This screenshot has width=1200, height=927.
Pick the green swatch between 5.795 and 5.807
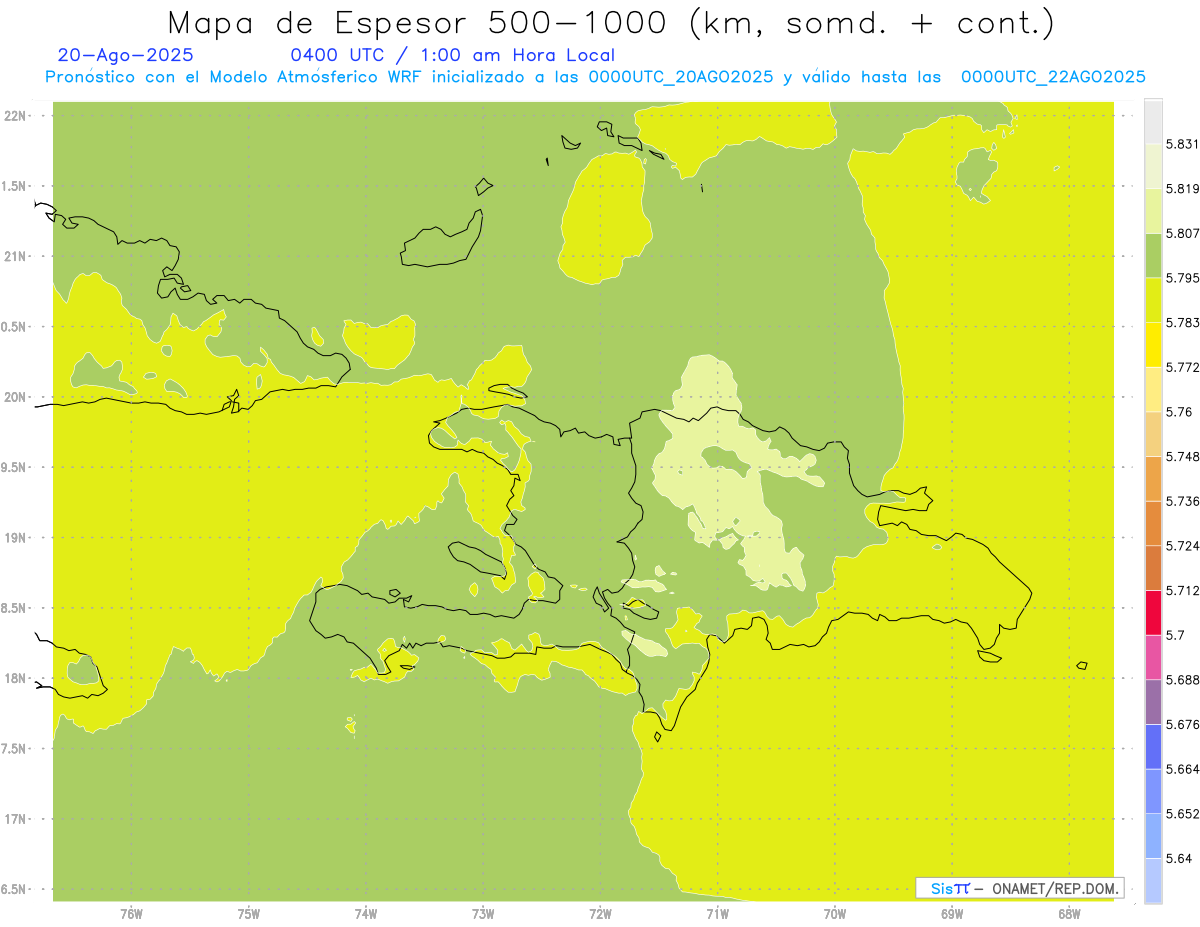(x=1153, y=255)
